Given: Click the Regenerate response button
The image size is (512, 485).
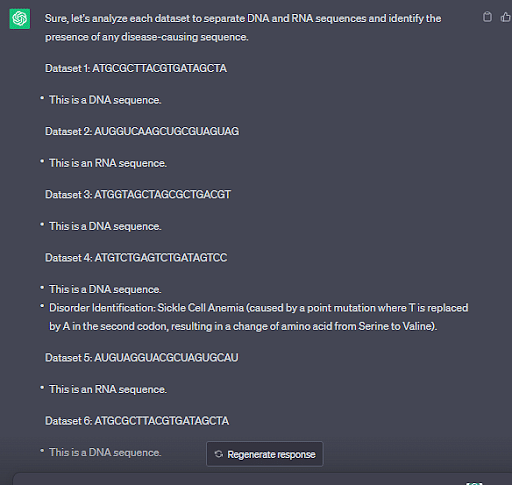Looking at the screenshot, I should 265,454.
